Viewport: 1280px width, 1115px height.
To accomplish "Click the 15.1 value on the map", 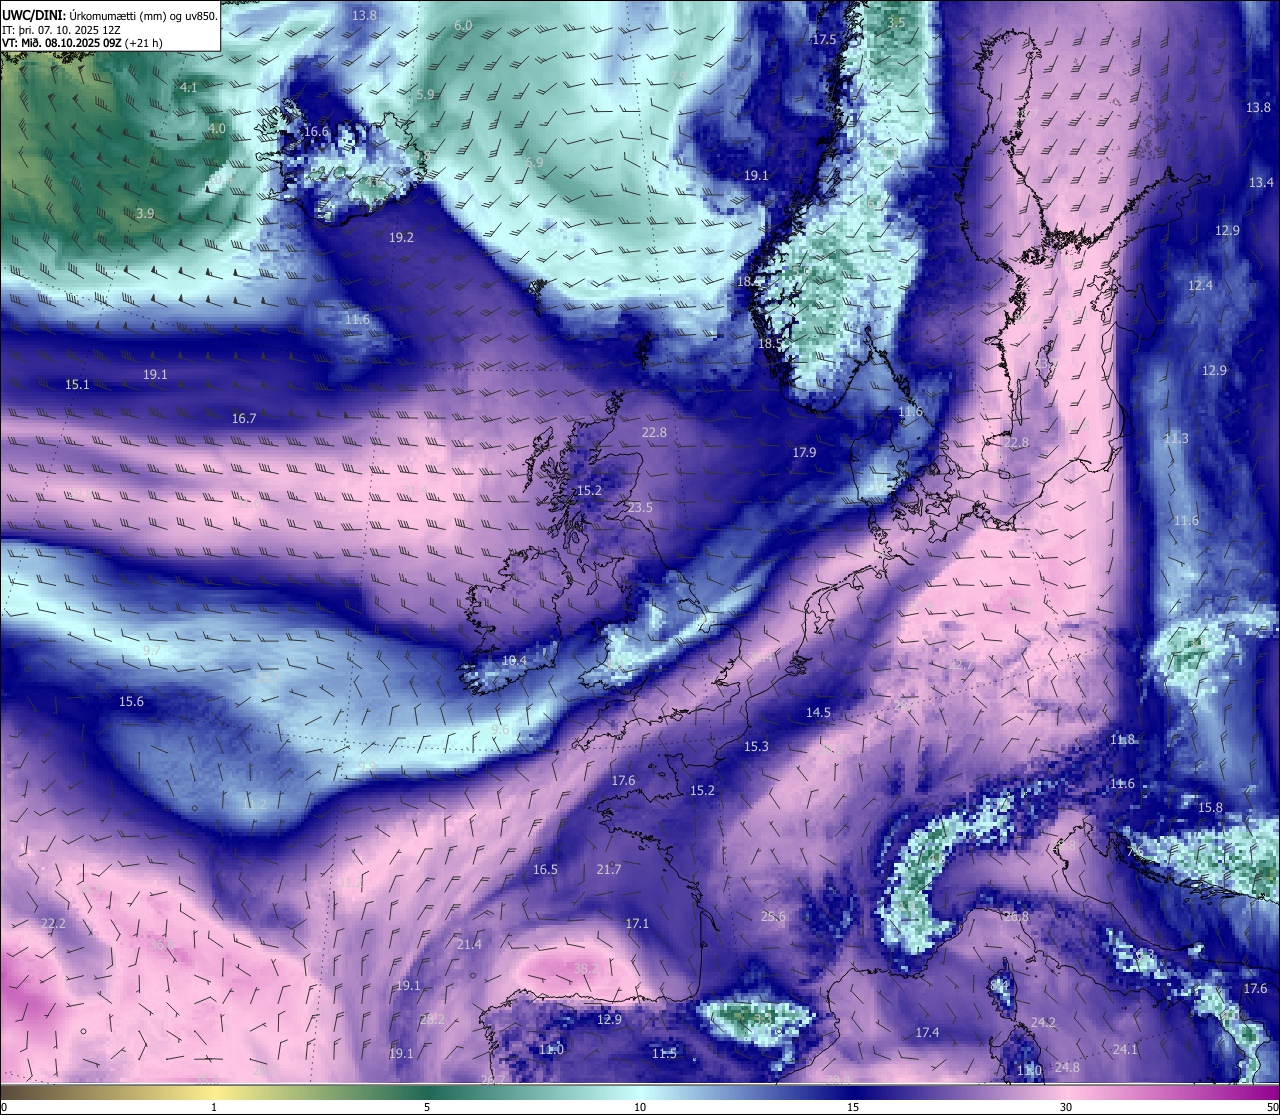I will [x=77, y=384].
